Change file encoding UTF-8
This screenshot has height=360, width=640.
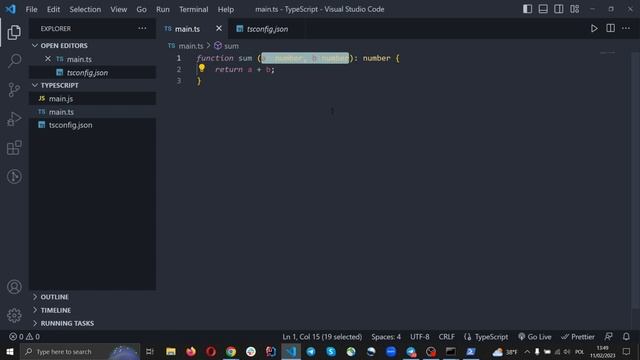tap(420, 337)
